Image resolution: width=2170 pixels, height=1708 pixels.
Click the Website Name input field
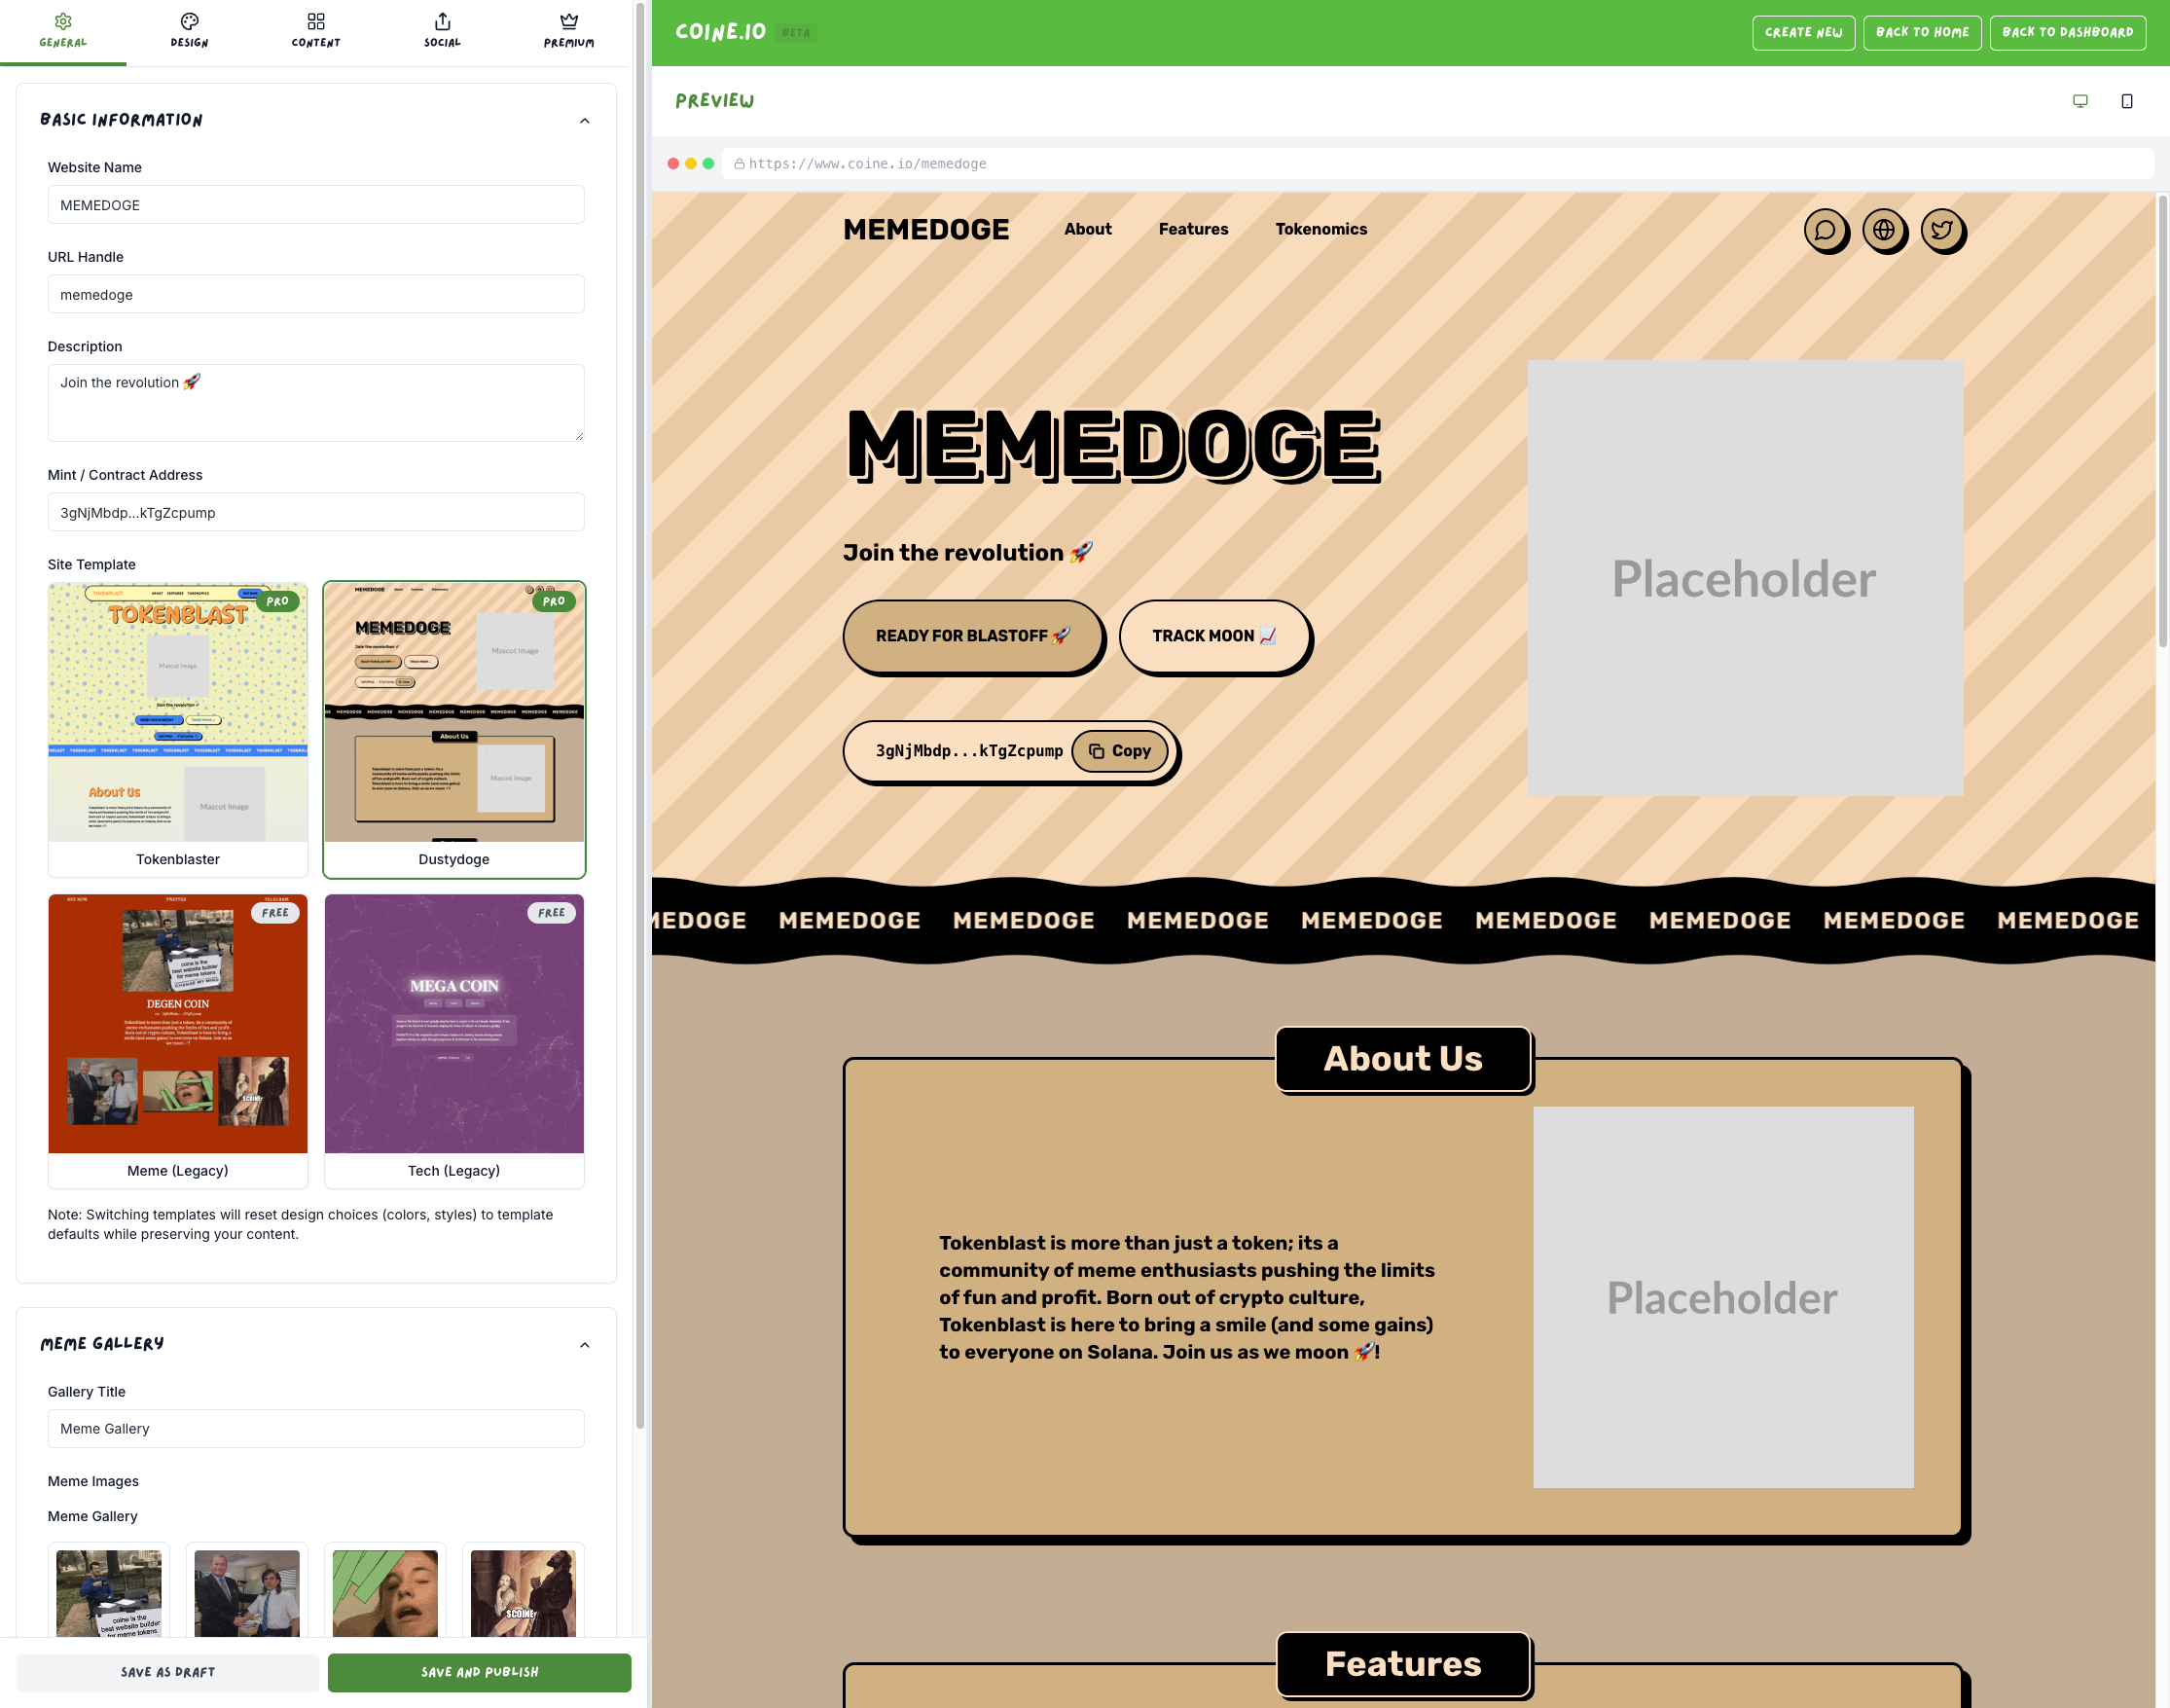pos(316,205)
